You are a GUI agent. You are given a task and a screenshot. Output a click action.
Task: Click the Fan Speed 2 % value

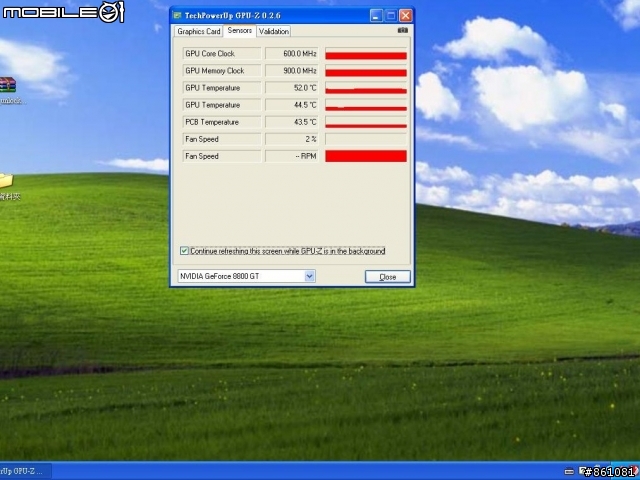coord(291,139)
